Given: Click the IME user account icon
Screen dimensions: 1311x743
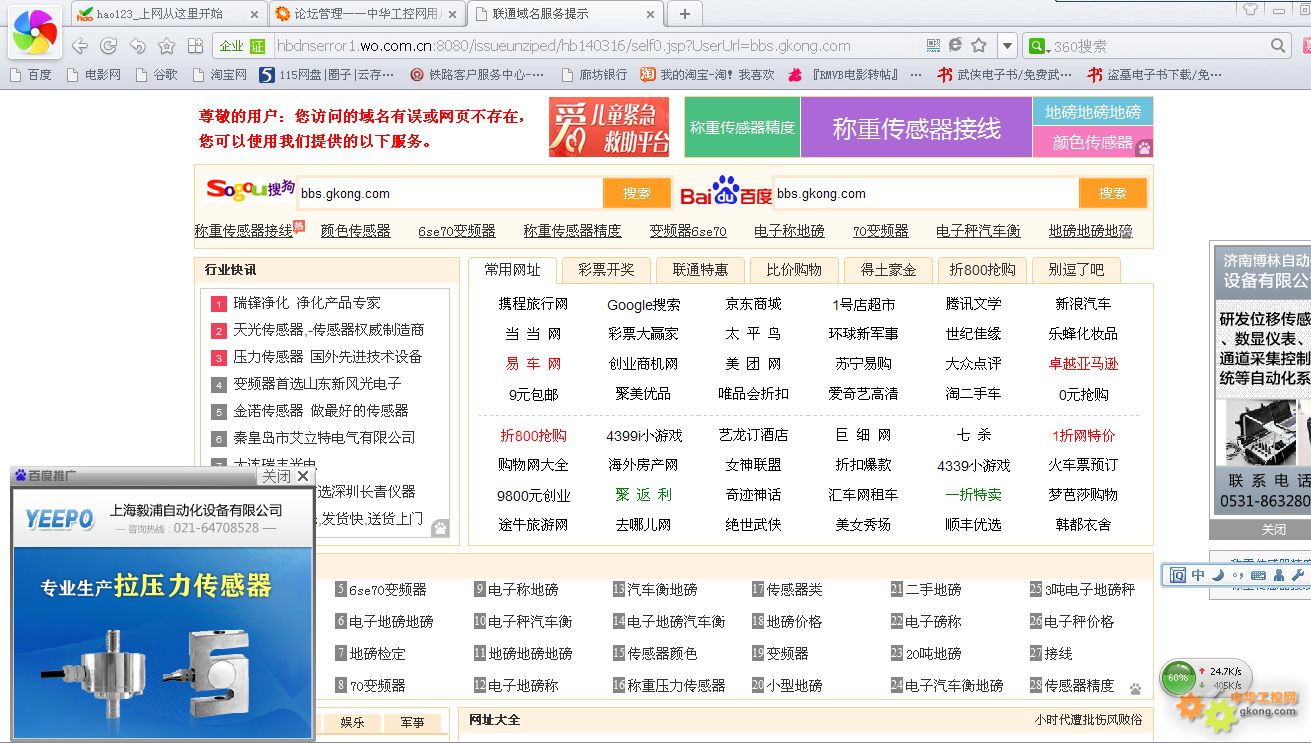Looking at the screenshot, I should click(x=1279, y=575).
